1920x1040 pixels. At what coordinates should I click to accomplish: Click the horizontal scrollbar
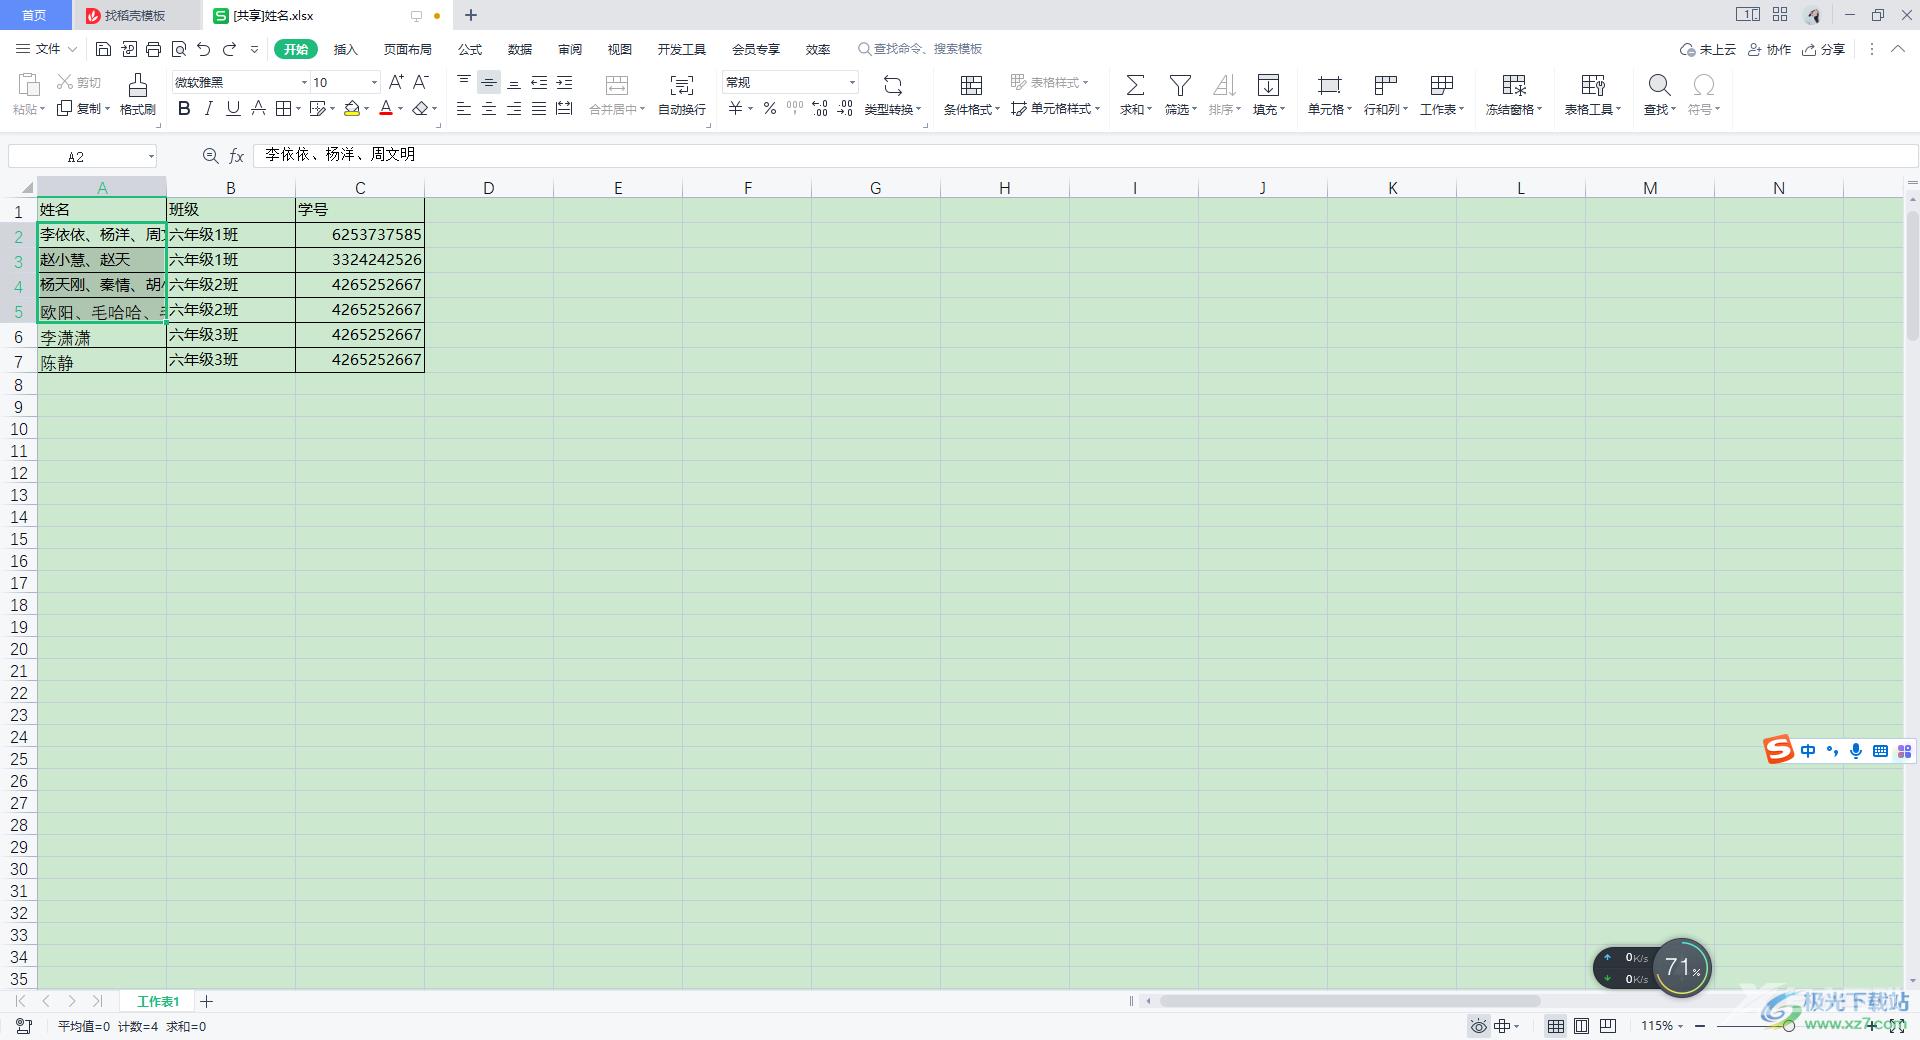(1350, 1001)
